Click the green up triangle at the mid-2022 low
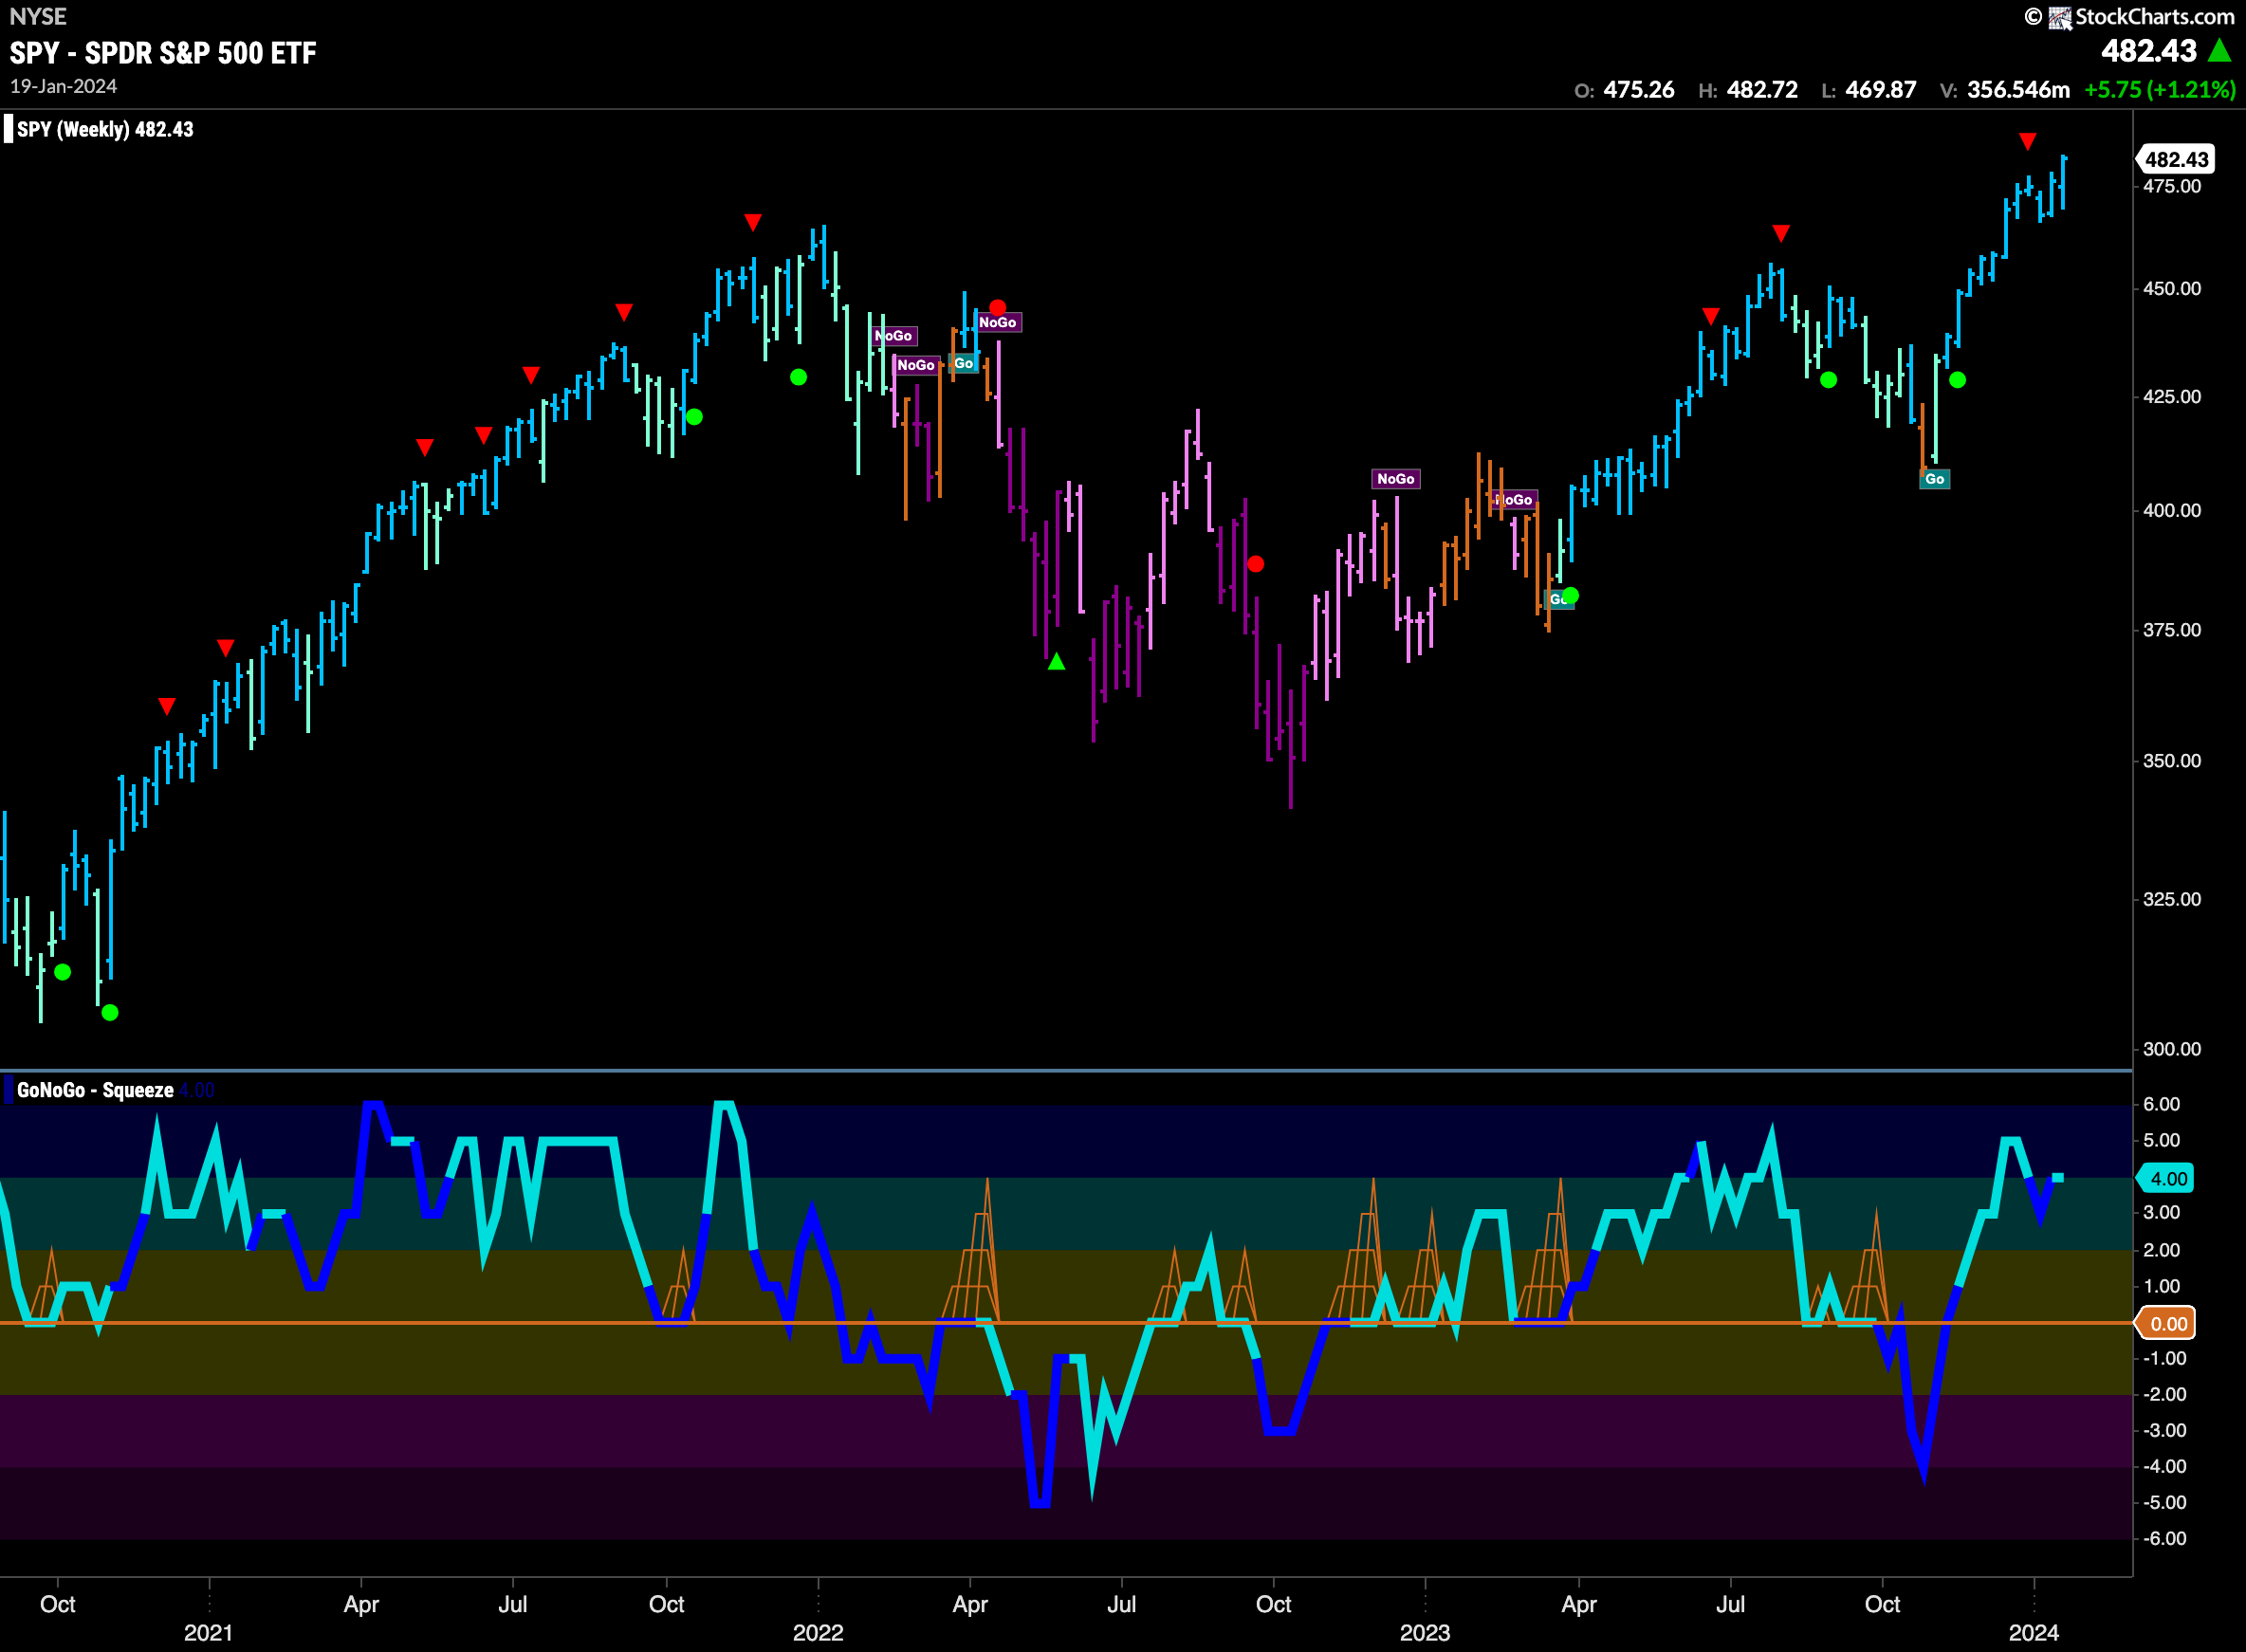2246x1652 pixels. [x=1056, y=661]
